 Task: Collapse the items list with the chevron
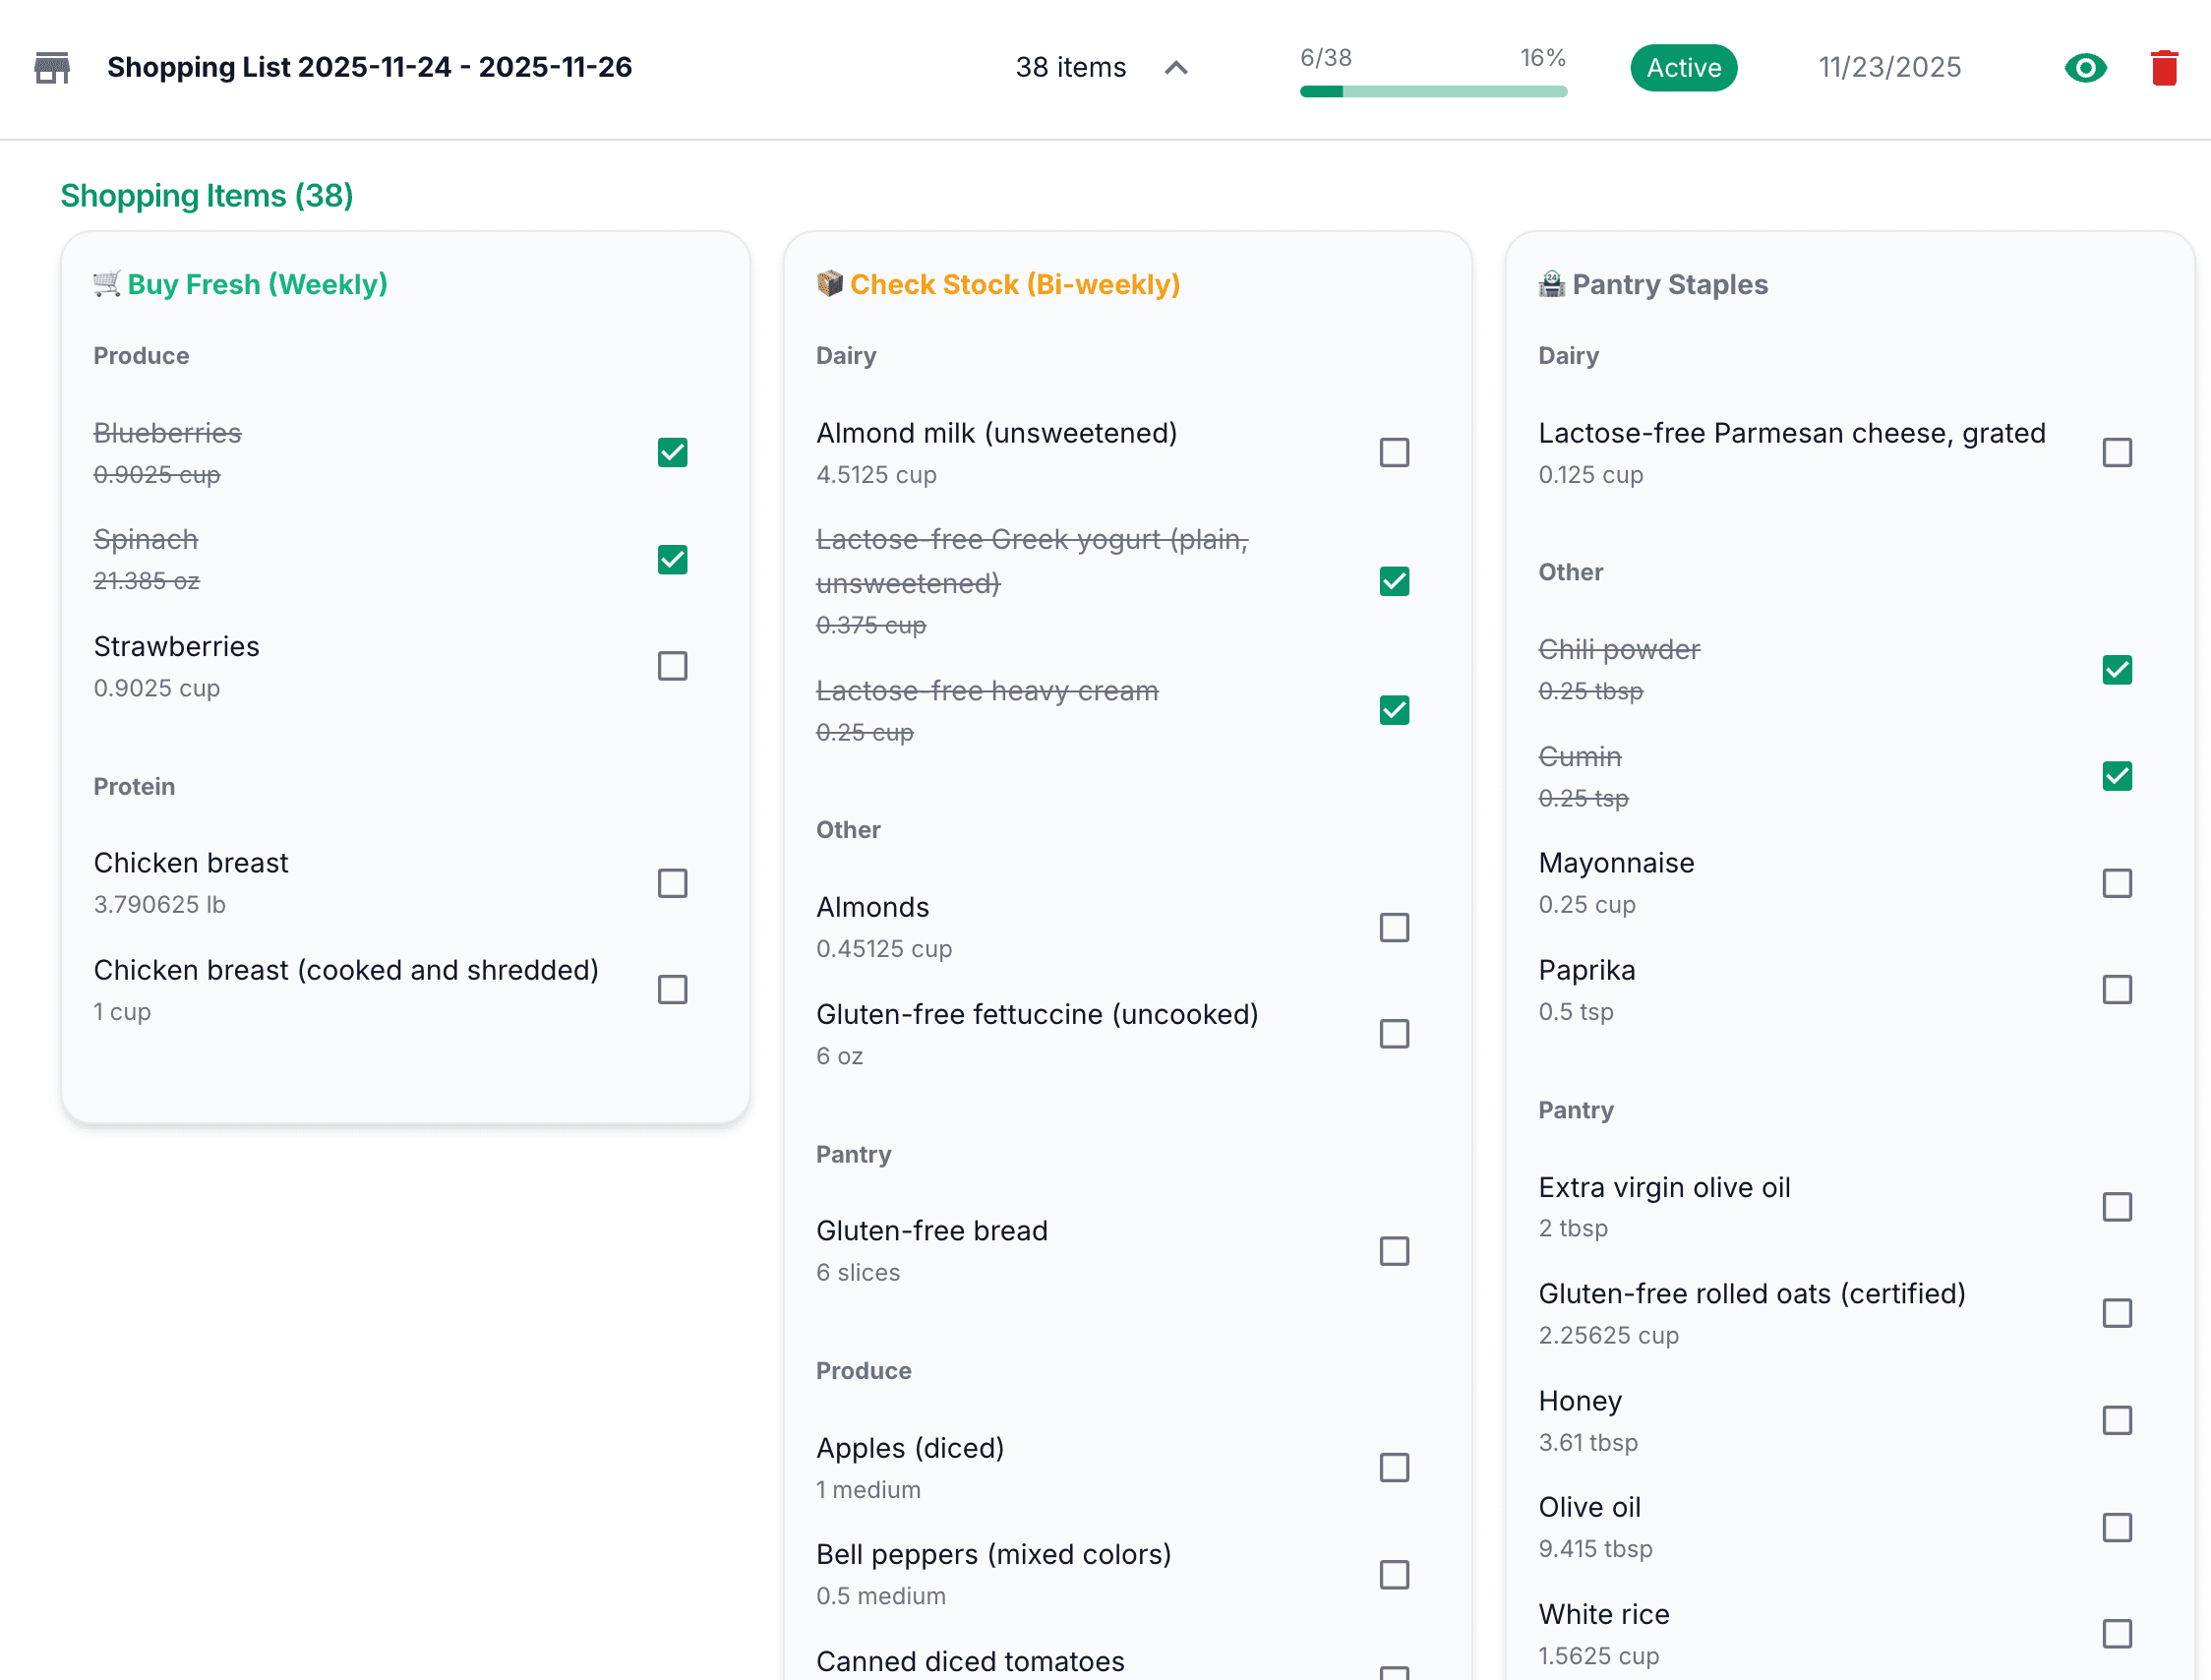click(x=1176, y=69)
